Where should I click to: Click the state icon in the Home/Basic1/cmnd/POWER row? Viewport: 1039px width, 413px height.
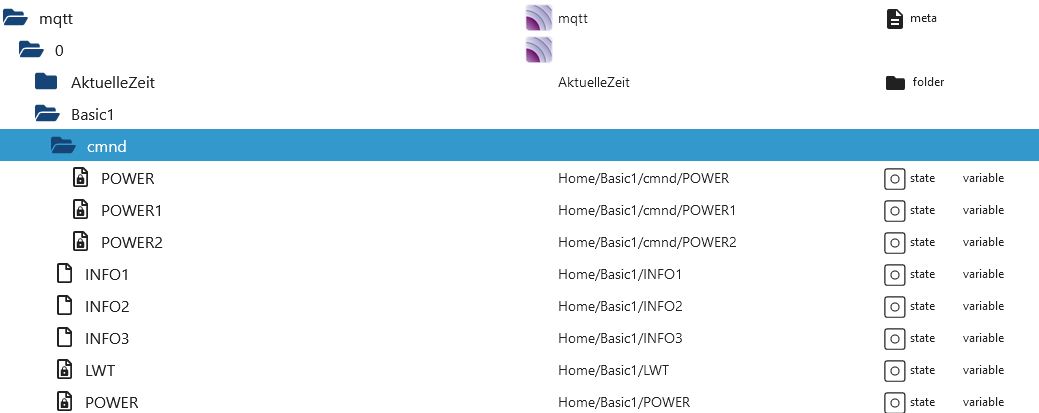[x=894, y=178]
